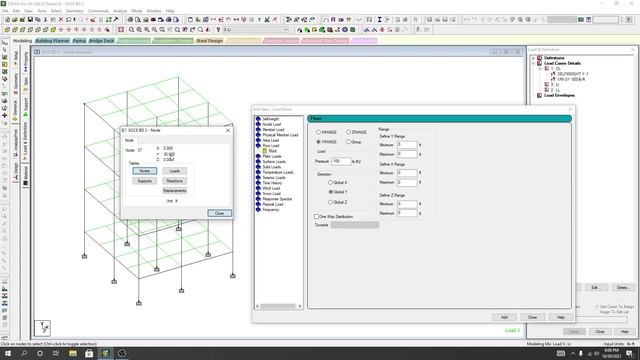Expand the Definitions tree node
640x360 pixels.
[533, 58]
